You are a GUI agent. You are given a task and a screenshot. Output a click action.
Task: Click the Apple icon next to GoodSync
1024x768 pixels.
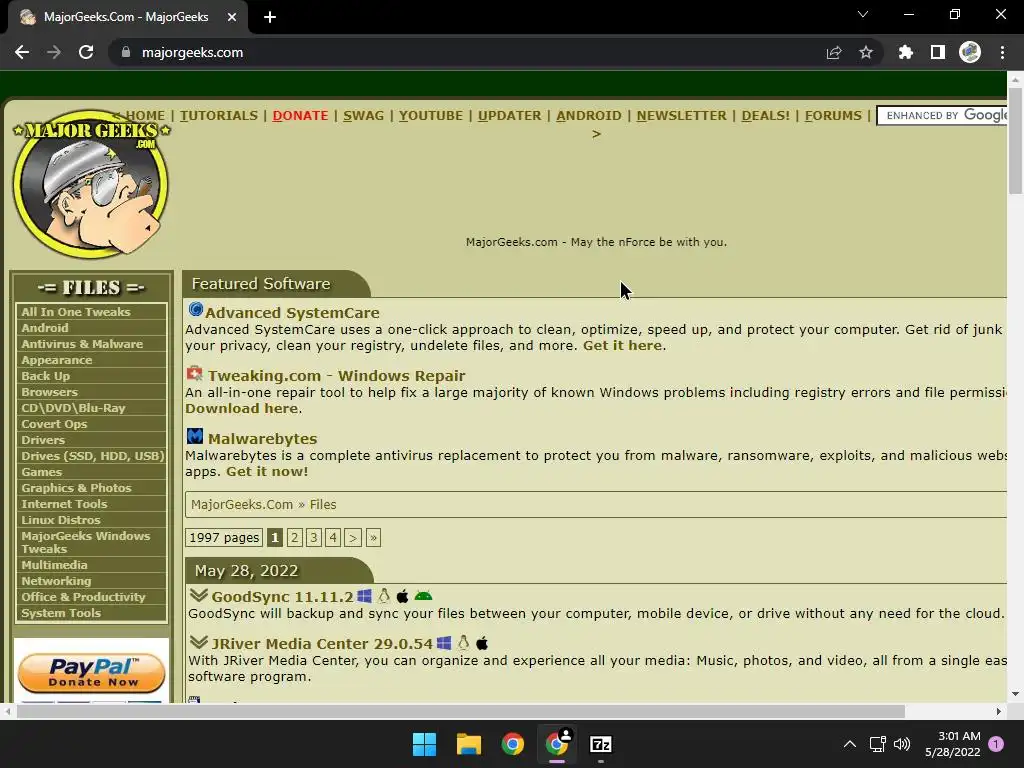[x=403, y=596]
